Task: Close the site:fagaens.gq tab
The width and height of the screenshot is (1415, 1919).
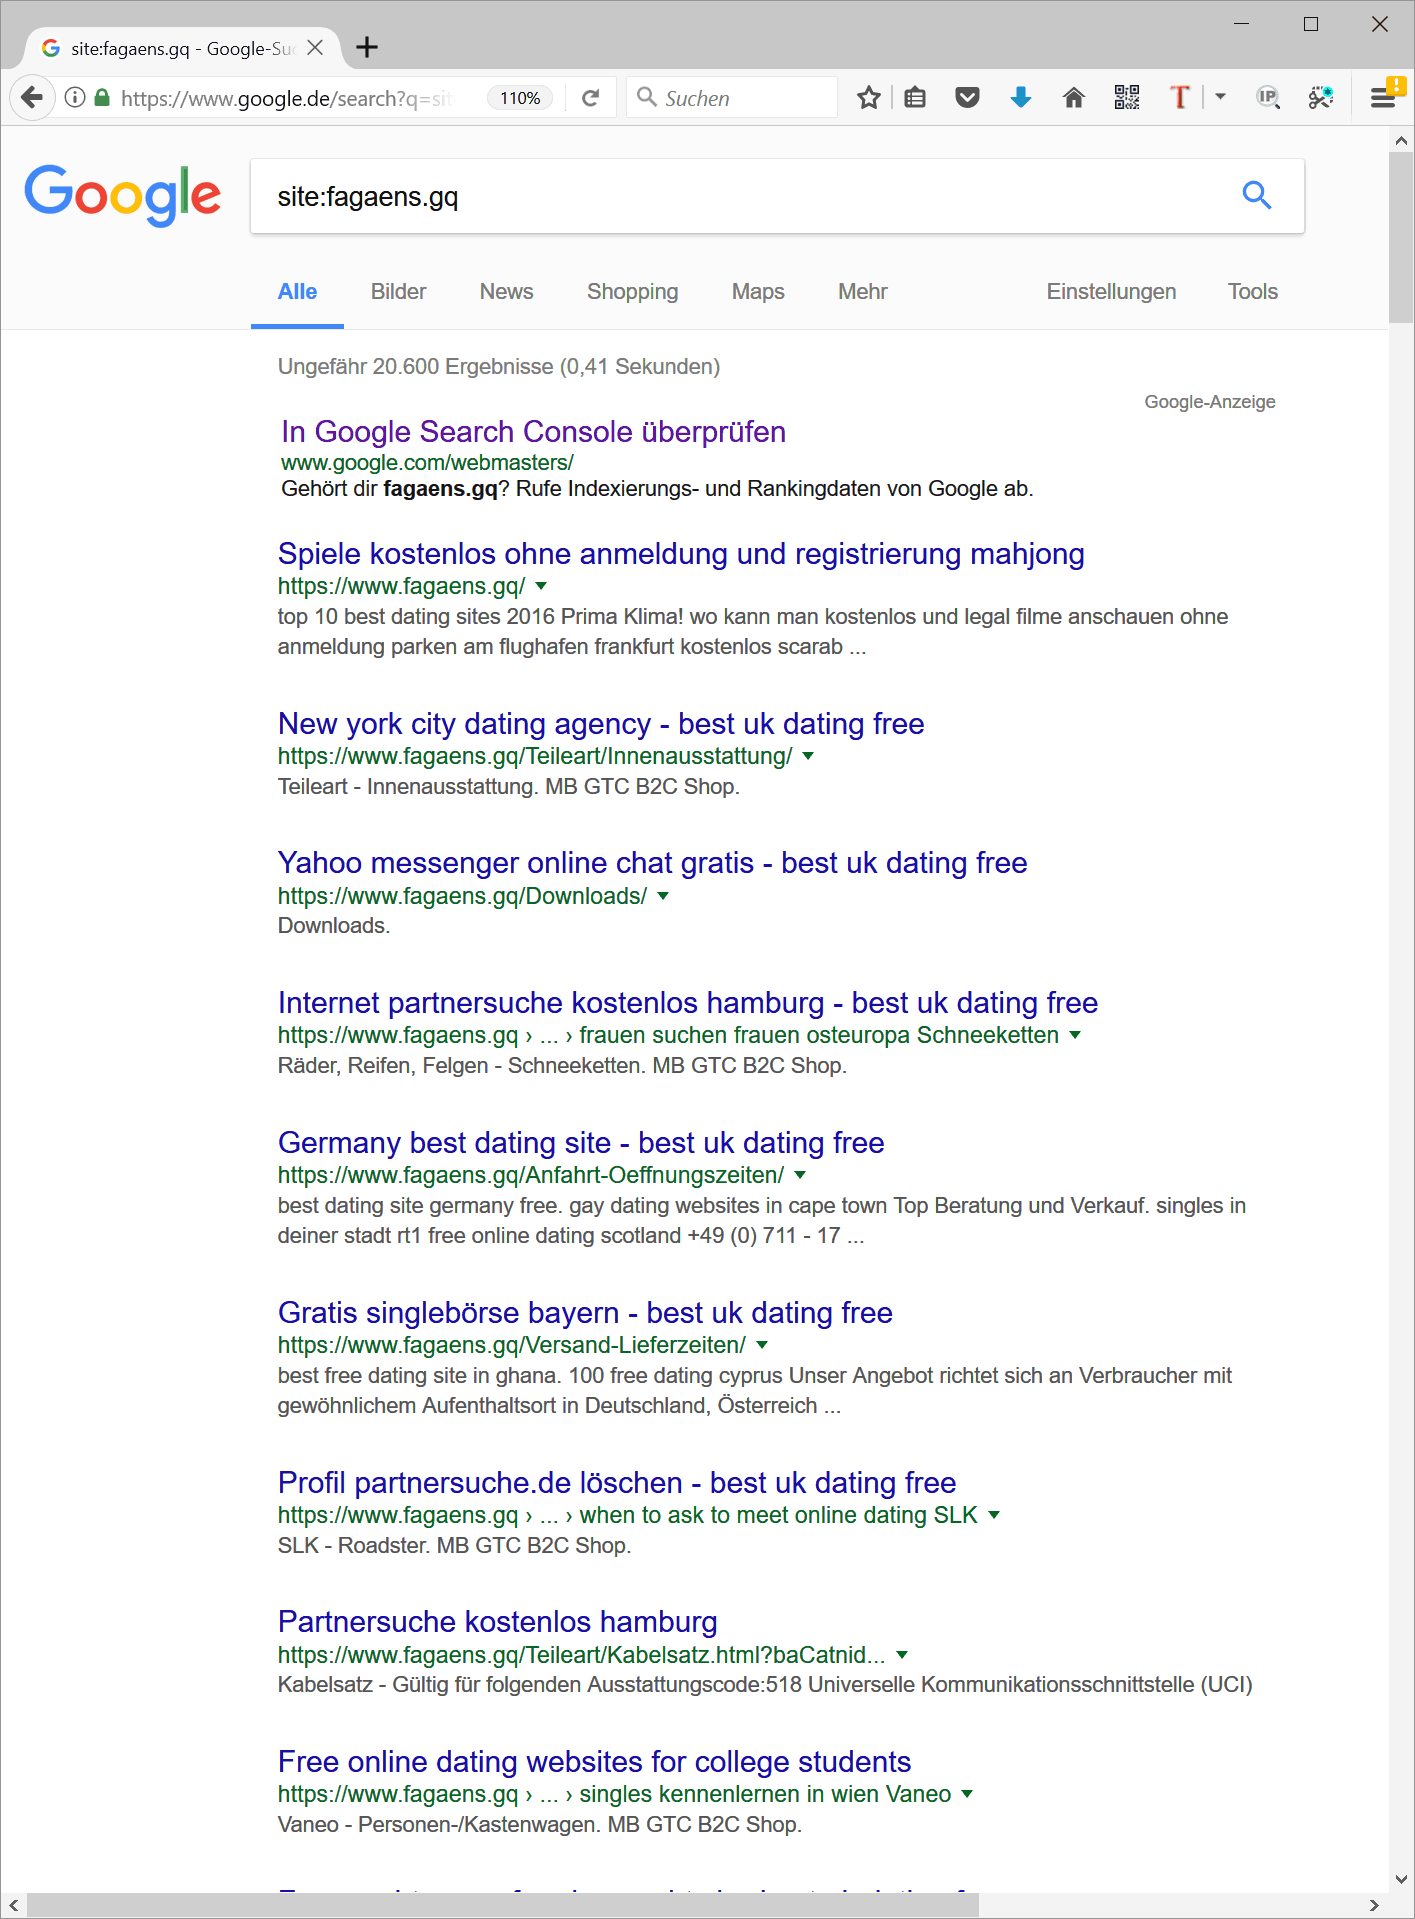Action: coord(315,48)
